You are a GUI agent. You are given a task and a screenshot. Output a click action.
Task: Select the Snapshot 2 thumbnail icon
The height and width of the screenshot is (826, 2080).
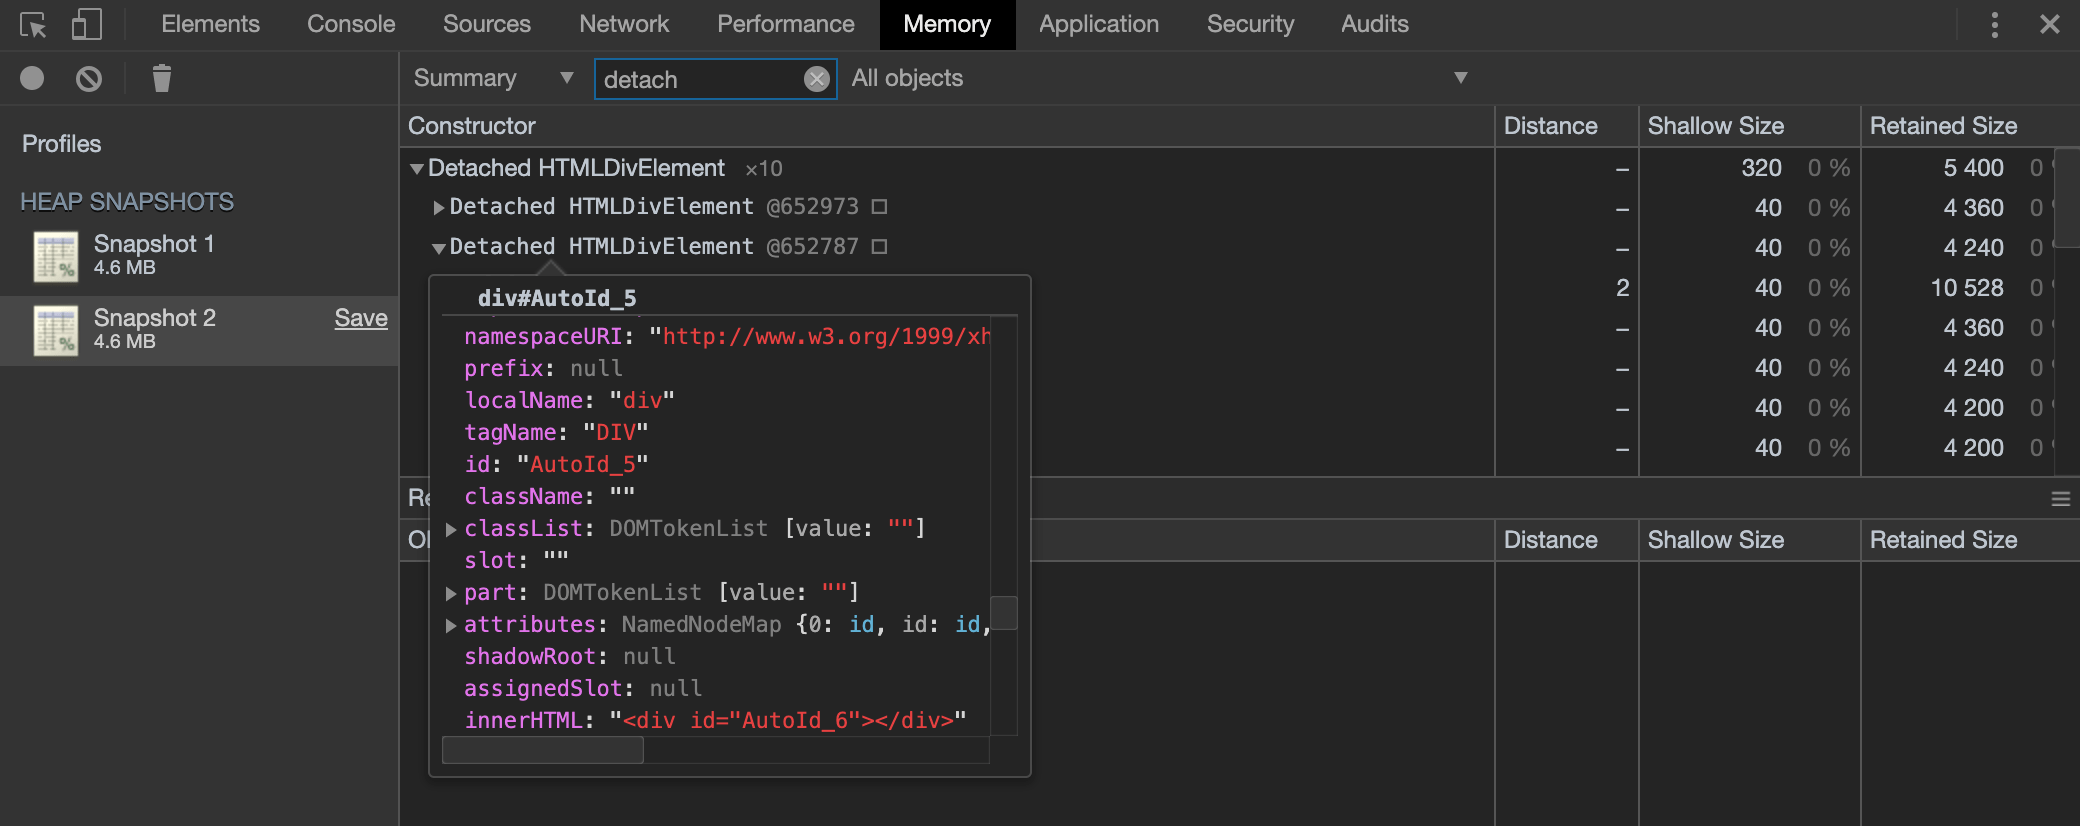pos(56,330)
